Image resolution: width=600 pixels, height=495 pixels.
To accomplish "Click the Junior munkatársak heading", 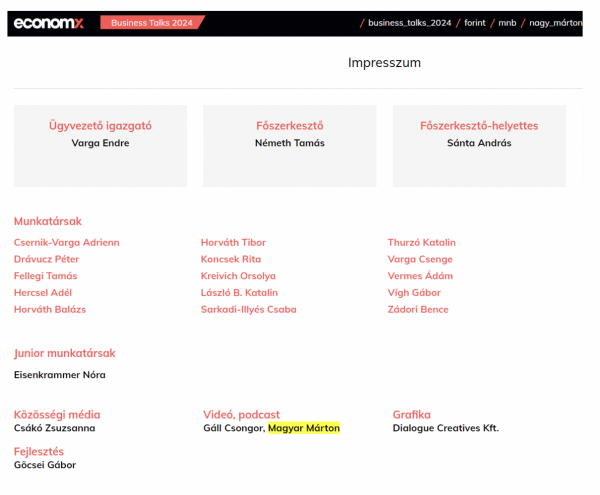I will point(65,353).
